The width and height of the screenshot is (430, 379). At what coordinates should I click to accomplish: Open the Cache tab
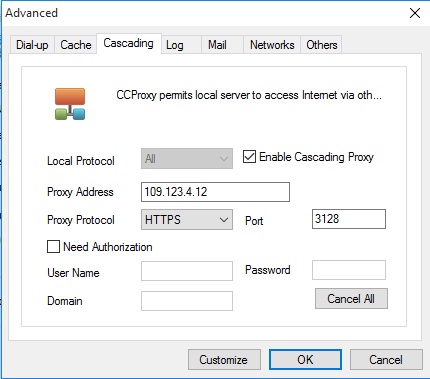coord(76,45)
